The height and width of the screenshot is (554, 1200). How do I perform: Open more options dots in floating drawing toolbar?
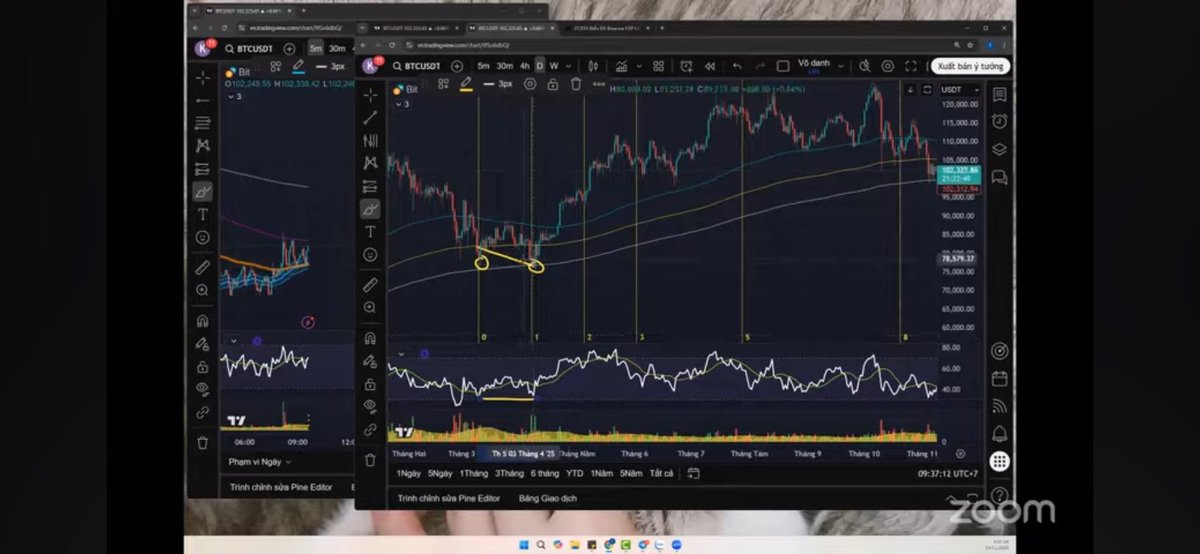600,84
